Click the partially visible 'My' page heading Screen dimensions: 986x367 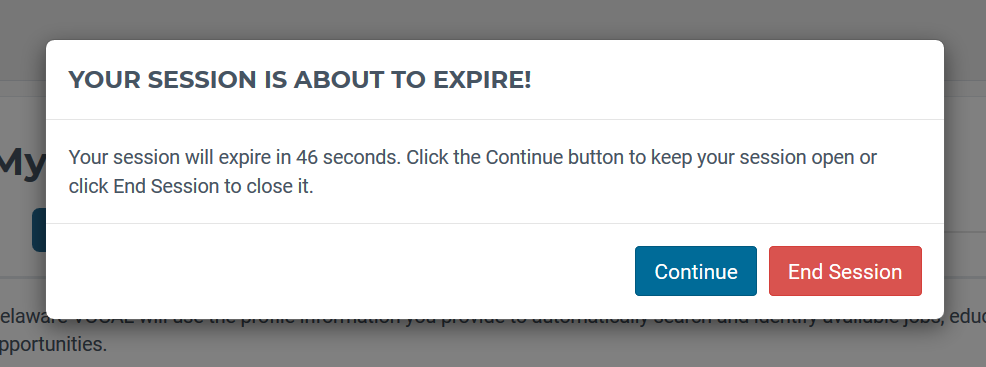click(23, 165)
